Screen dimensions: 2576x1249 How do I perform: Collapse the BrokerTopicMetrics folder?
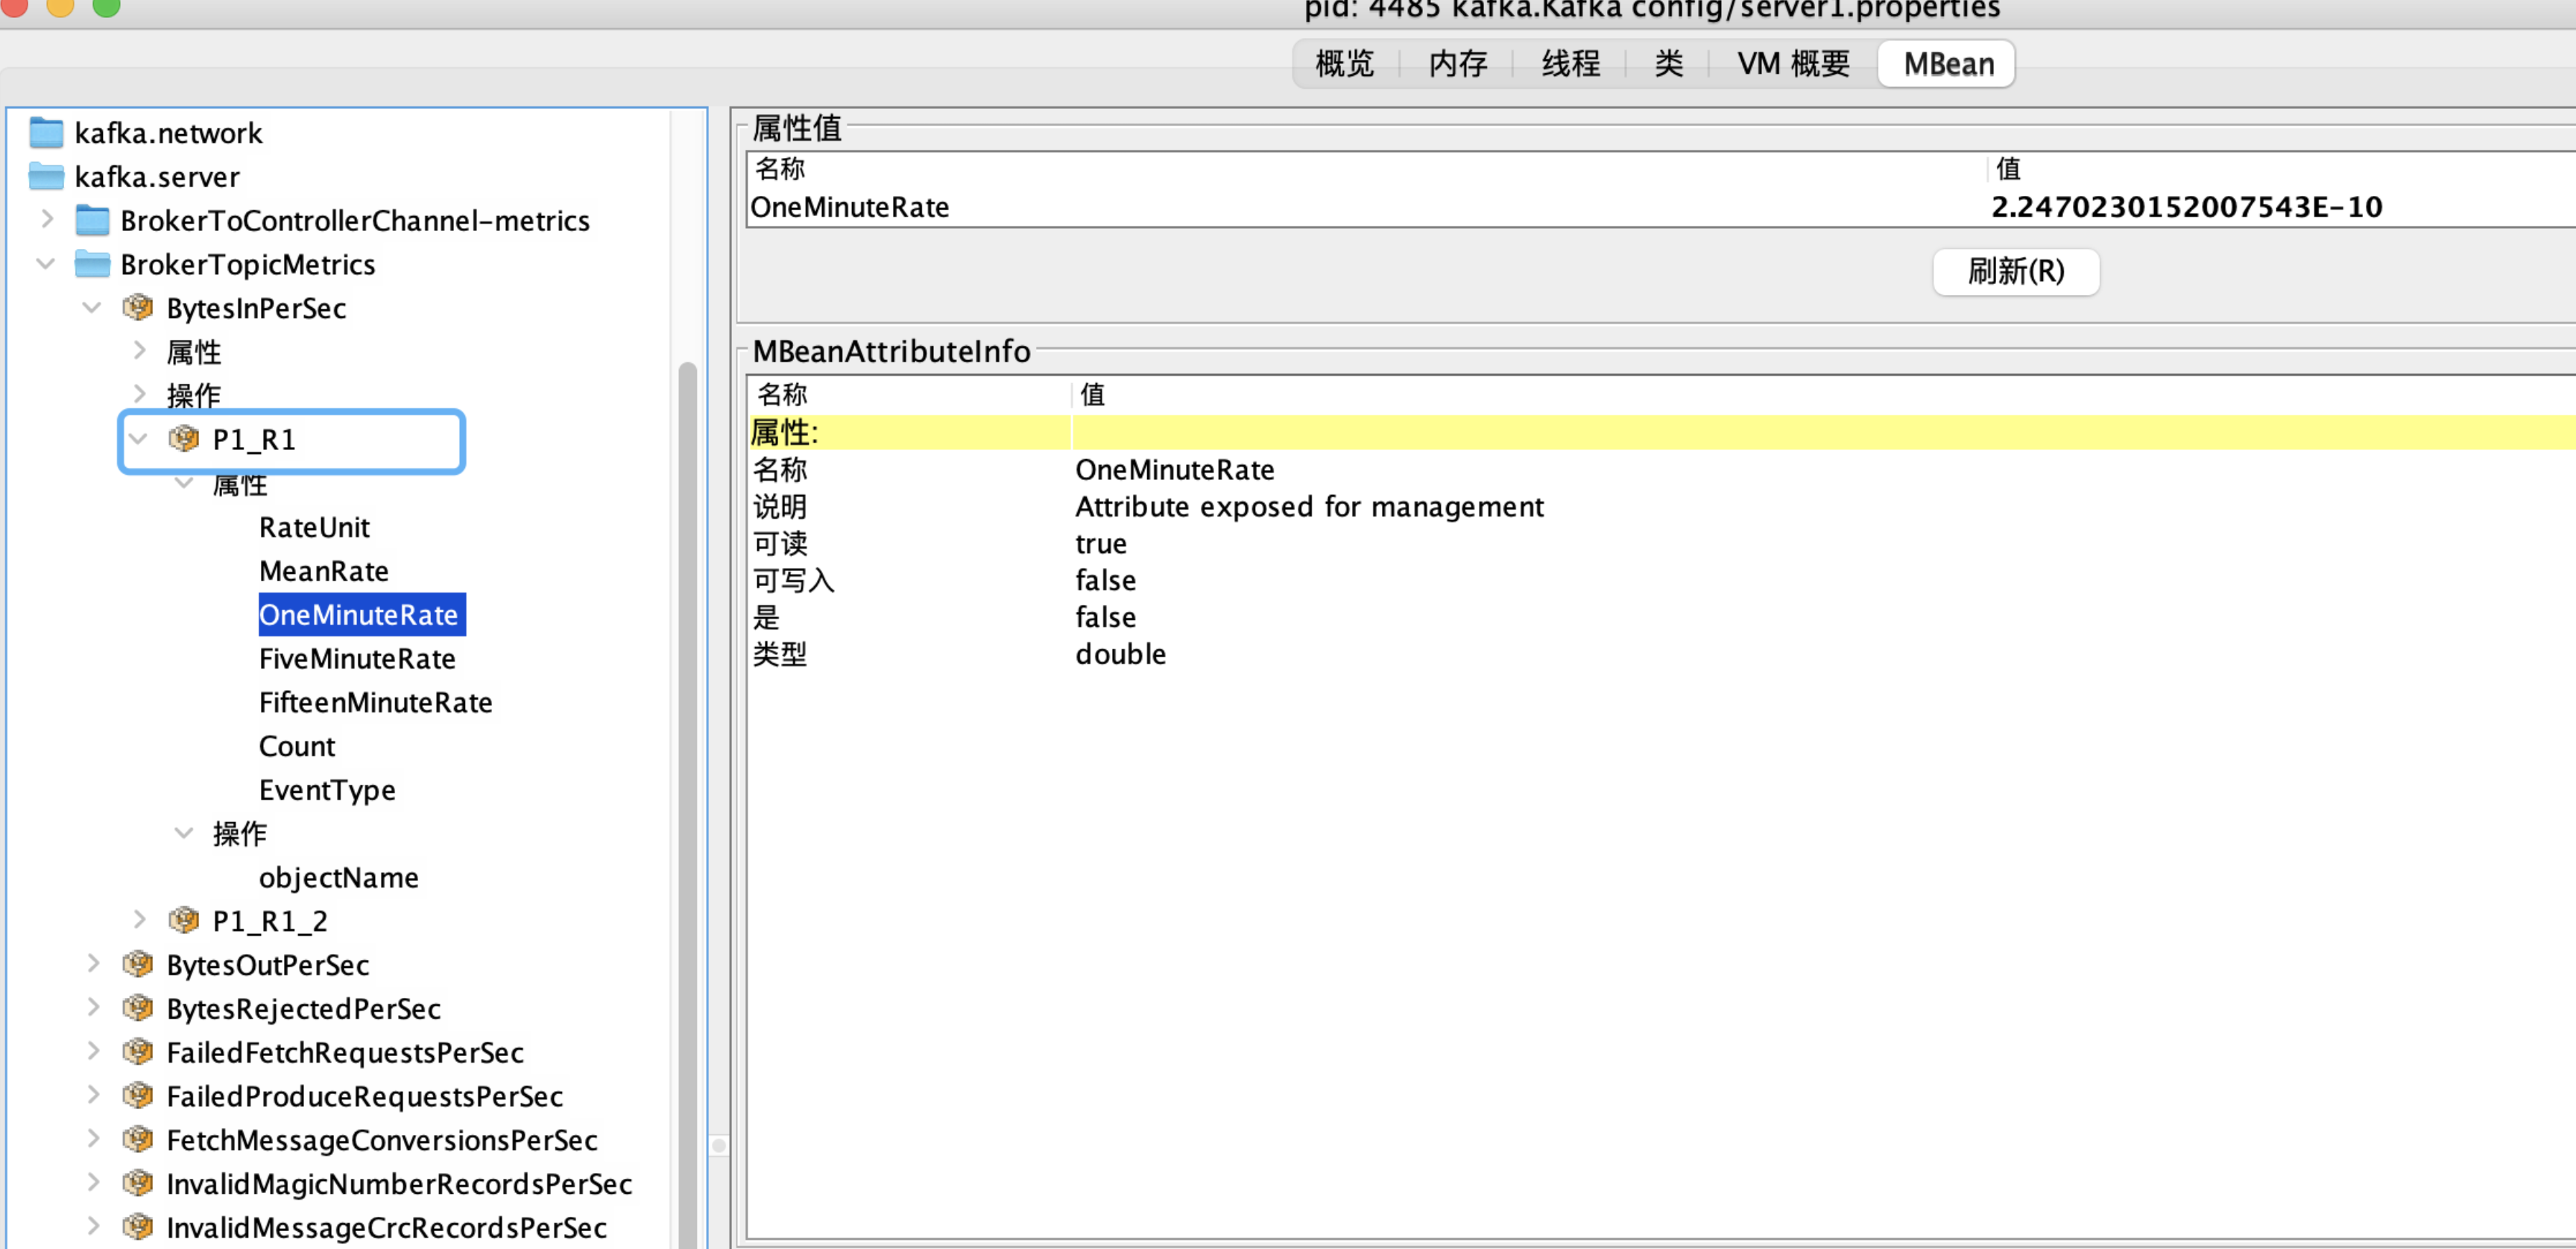pos(46,264)
